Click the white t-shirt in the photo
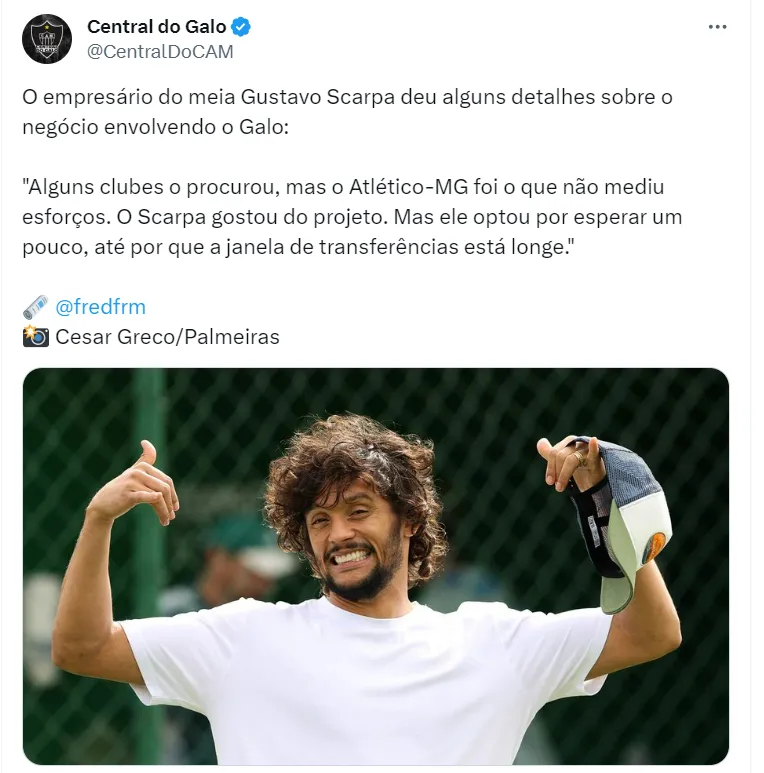 click(367, 683)
